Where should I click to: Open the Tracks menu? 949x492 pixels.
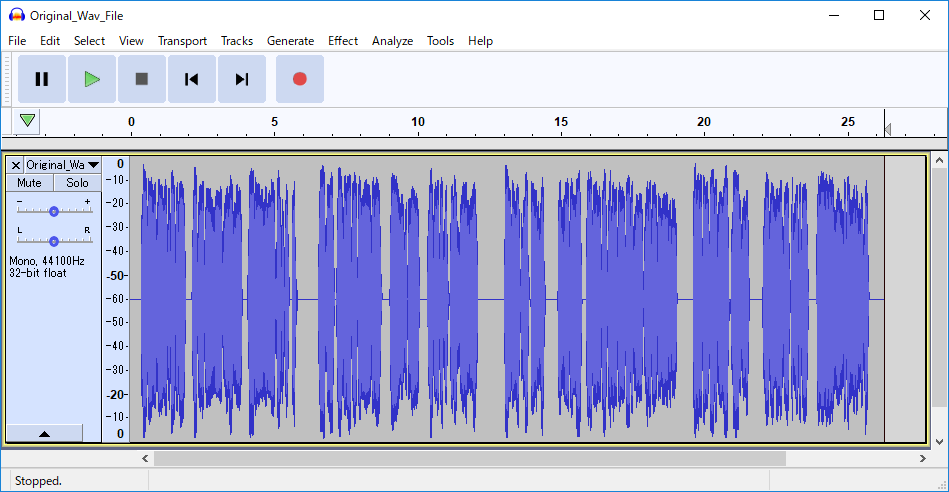coord(237,41)
